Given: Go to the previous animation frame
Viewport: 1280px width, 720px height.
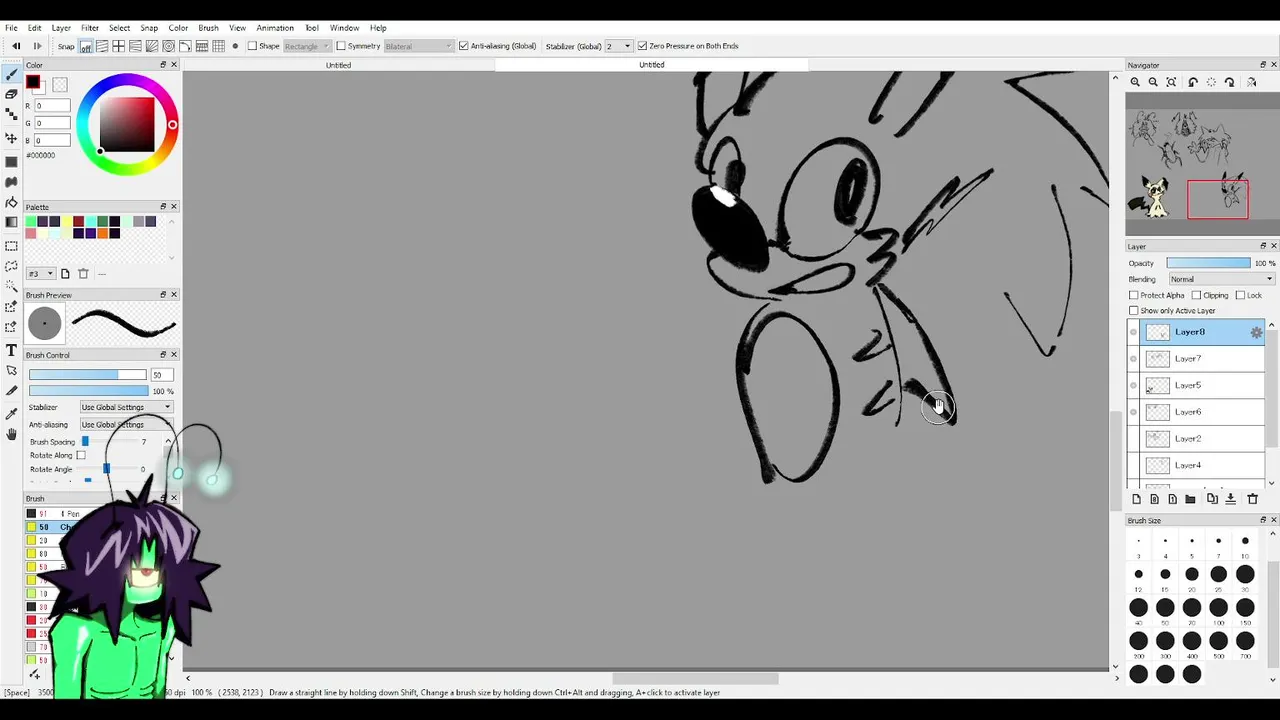Looking at the screenshot, I should pos(16,46).
